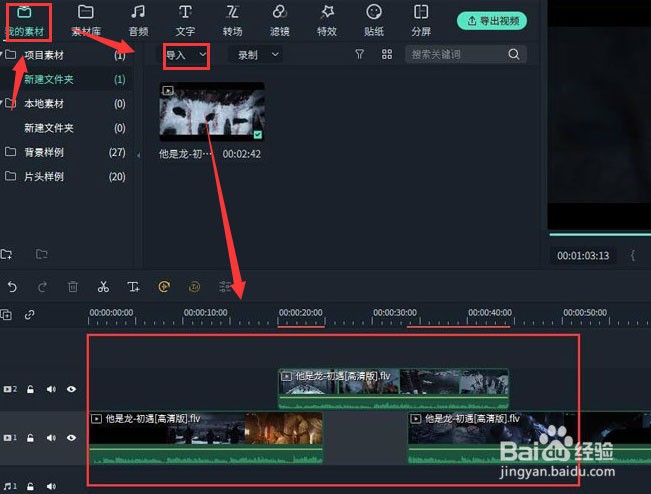This screenshot has height=494, width=651.
Task: Click the 00:01:03:13 timecode field
Action: [583, 256]
